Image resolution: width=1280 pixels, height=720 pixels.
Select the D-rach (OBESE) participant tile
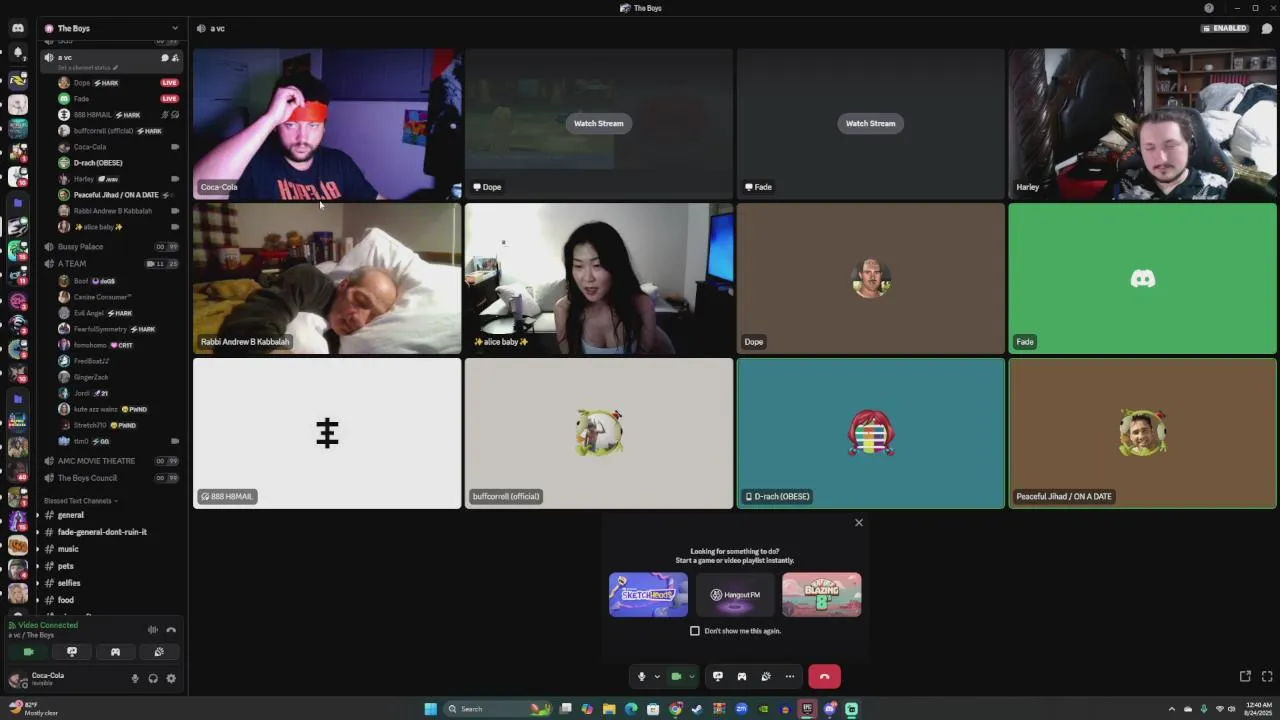coord(870,433)
